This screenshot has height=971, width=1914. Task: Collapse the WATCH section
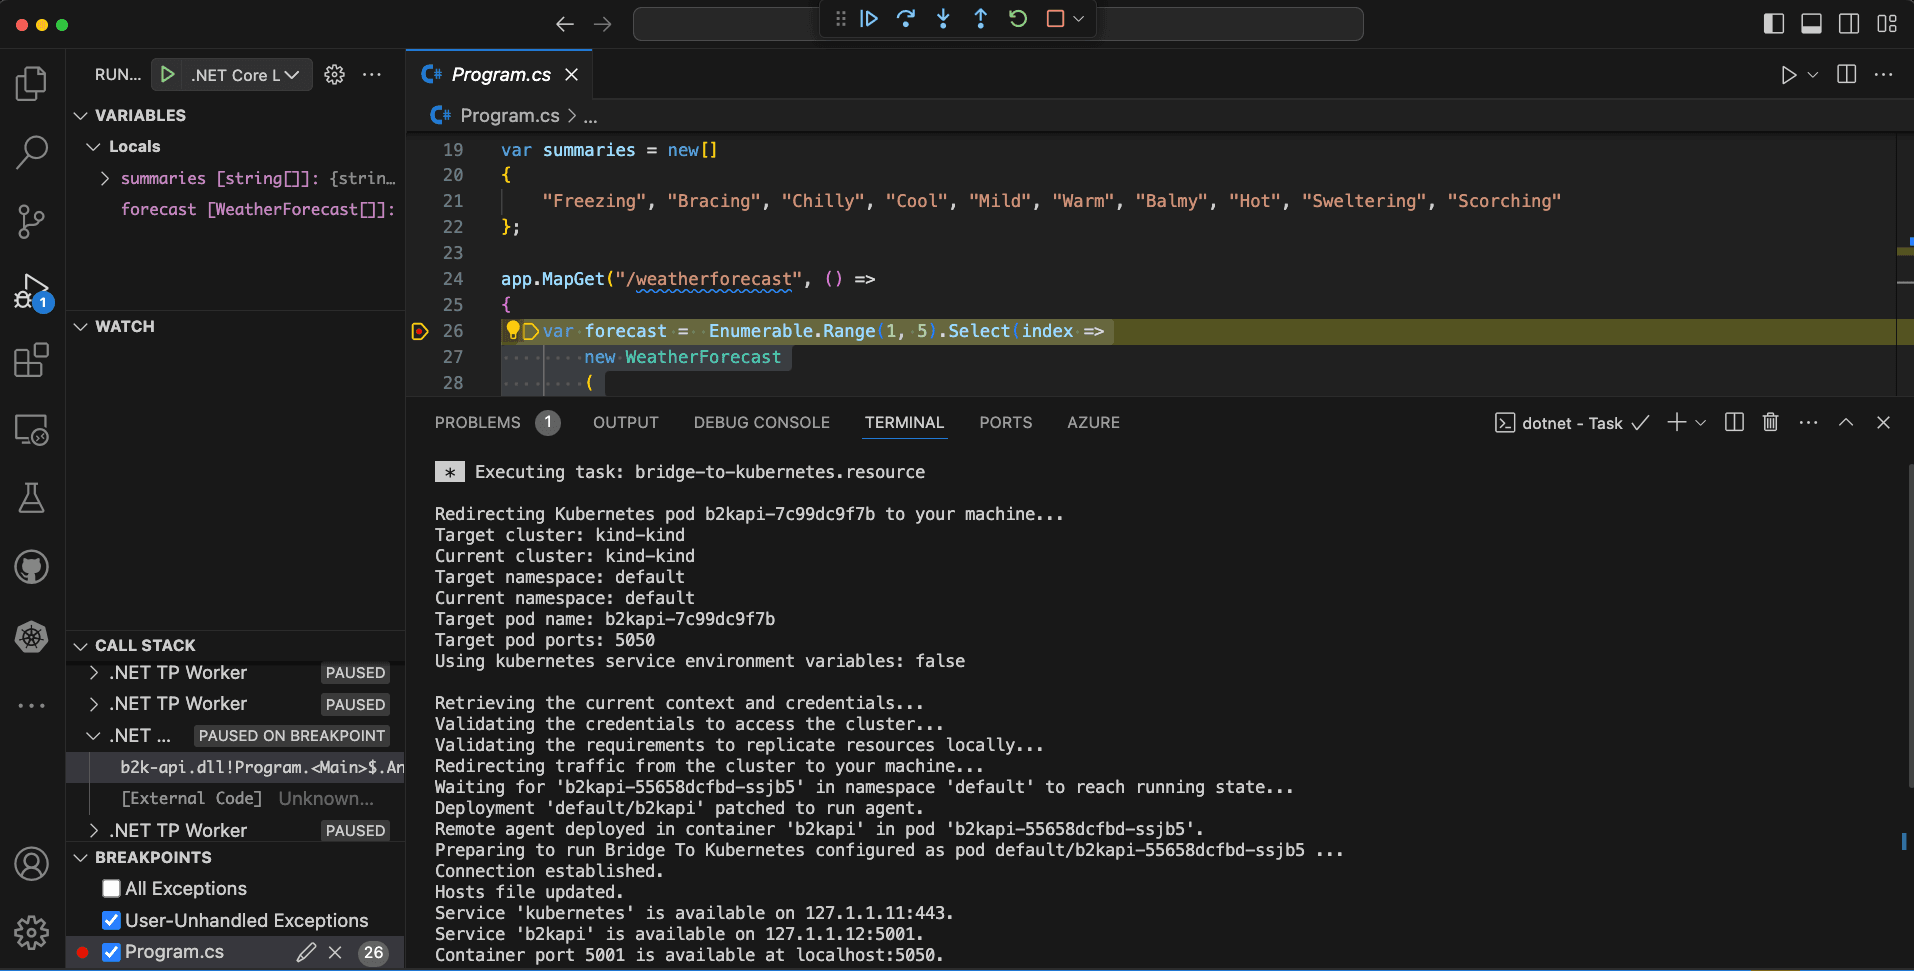pos(81,327)
